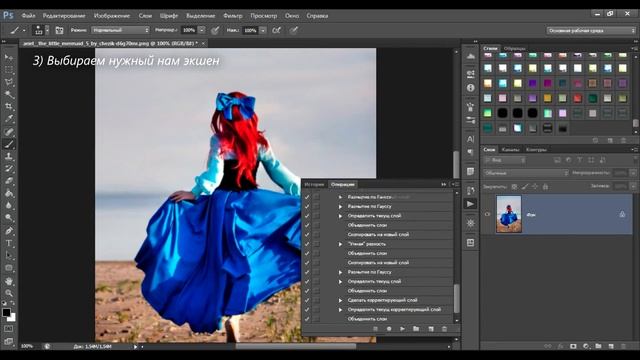Toggle dialog box for "Умная" резкость step
Image resolution: width=640 pixels, height=360 pixels.
(316, 244)
